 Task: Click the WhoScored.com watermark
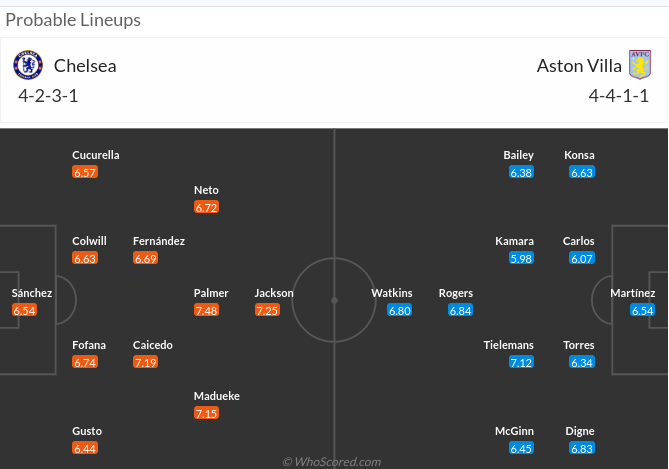[x=332, y=462]
